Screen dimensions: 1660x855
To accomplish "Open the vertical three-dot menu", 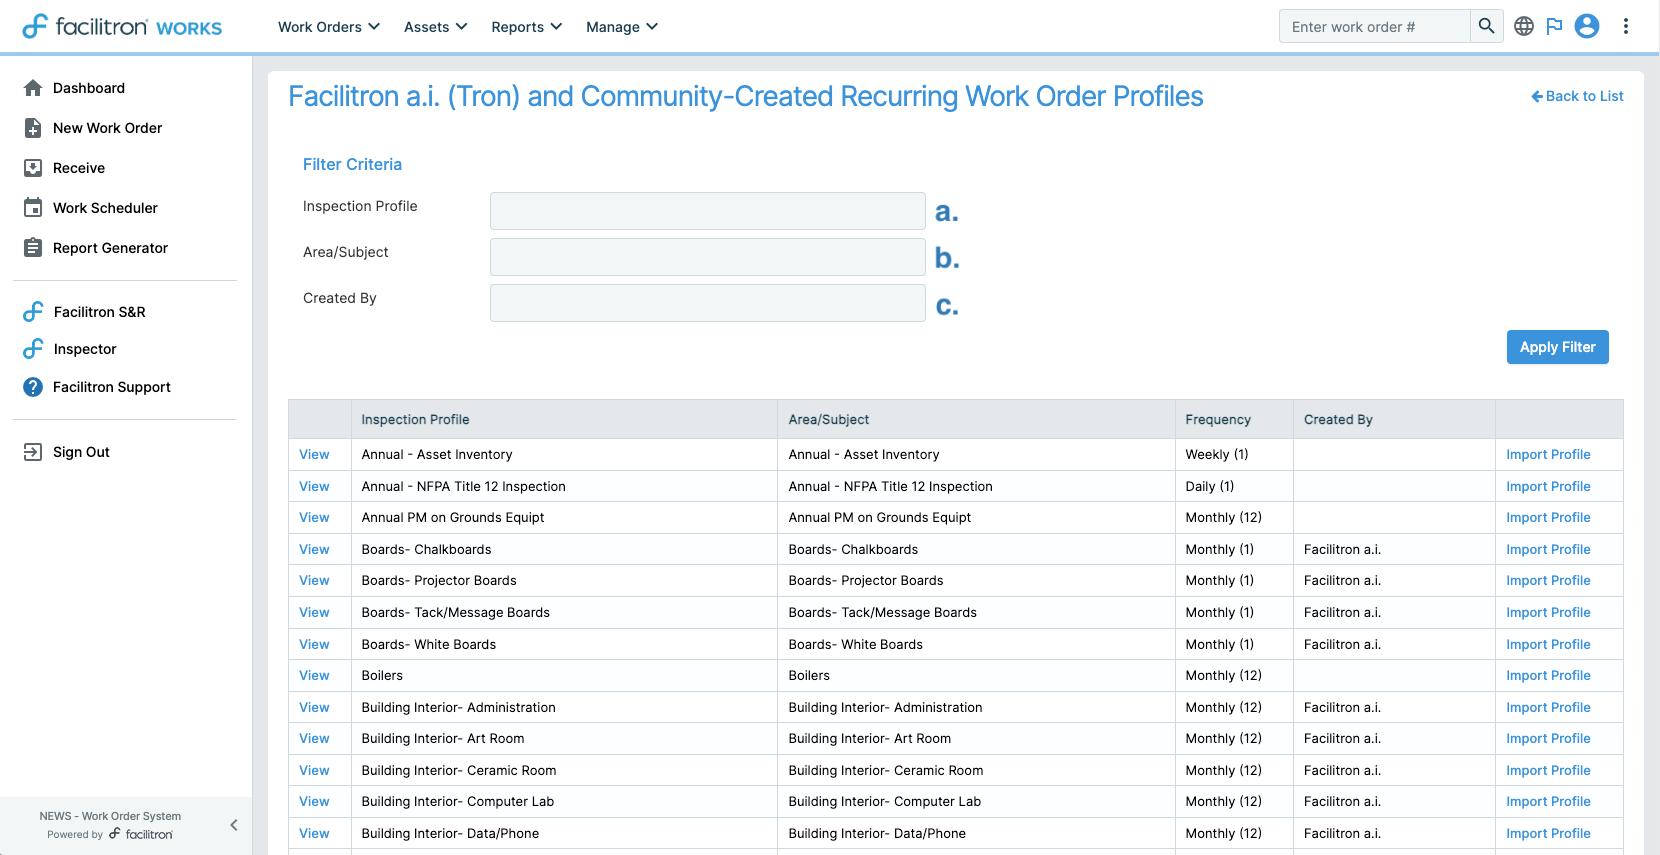I will (x=1626, y=26).
